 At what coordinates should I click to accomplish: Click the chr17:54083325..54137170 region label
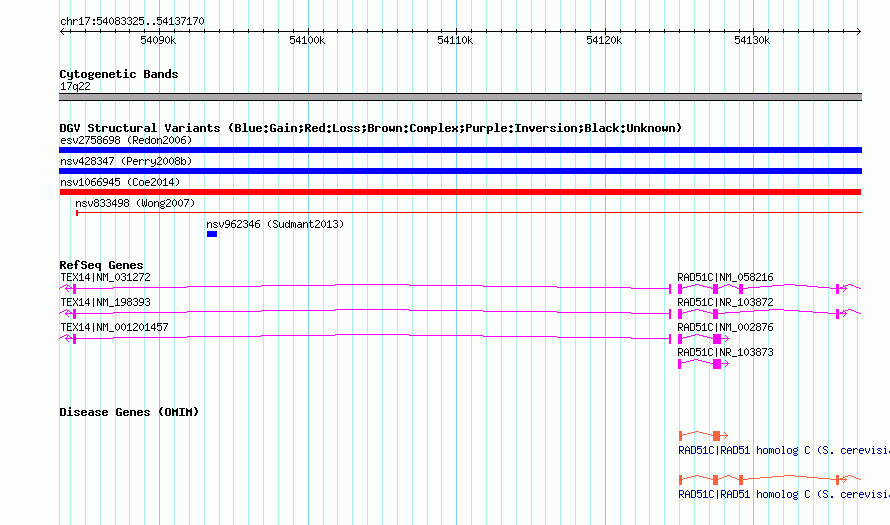pyautogui.click(x=132, y=21)
